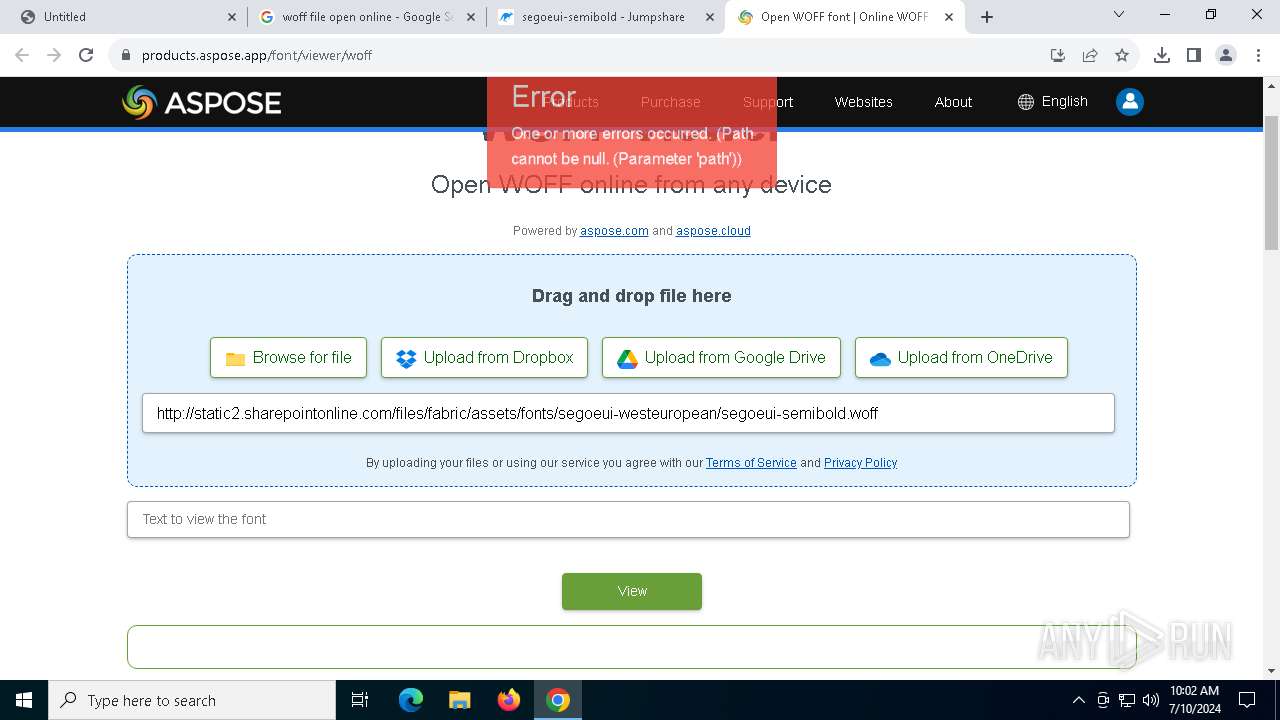Image resolution: width=1280 pixels, height=720 pixels.
Task: Launch Firefox from taskbar
Action: (509, 700)
